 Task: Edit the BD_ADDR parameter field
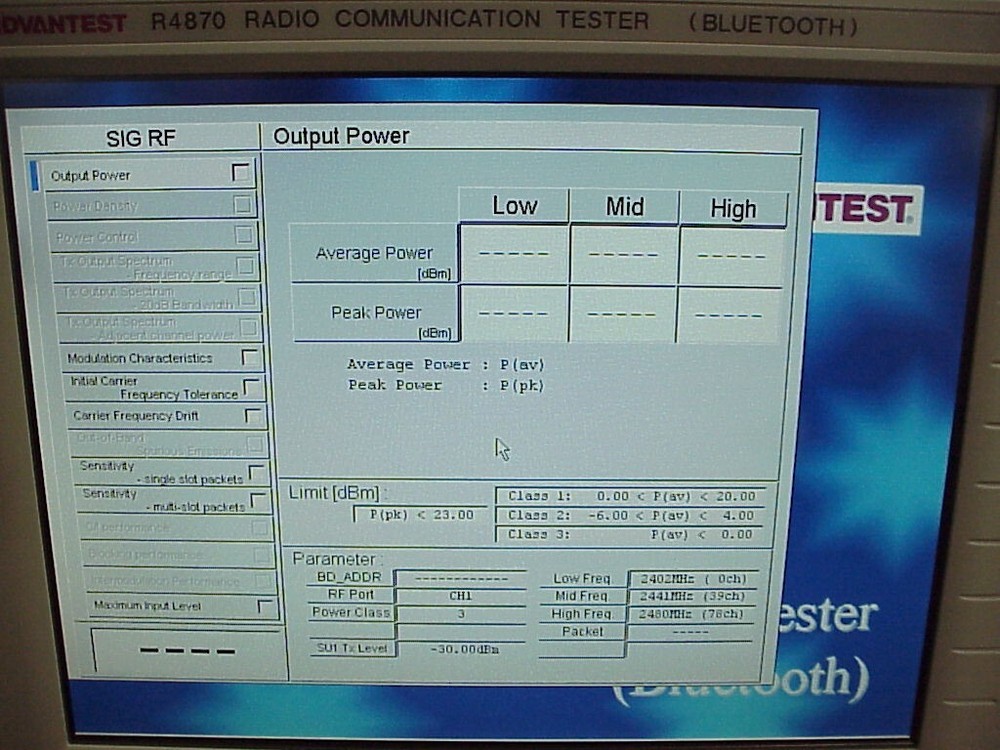pyautogui.click(x=460, y=578)
